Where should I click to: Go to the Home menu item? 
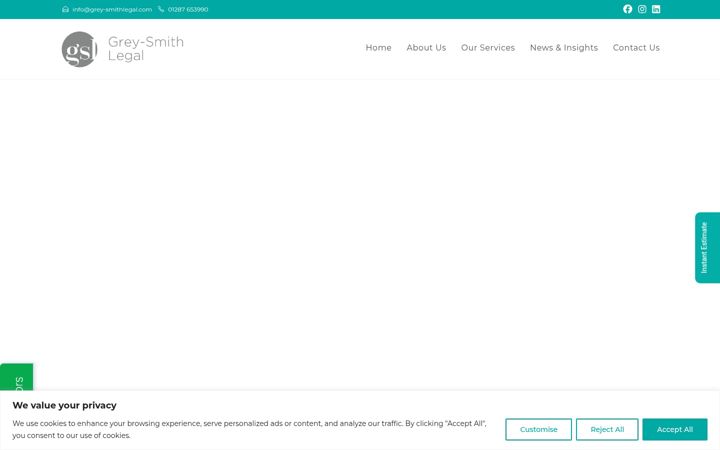pos(378,48)
